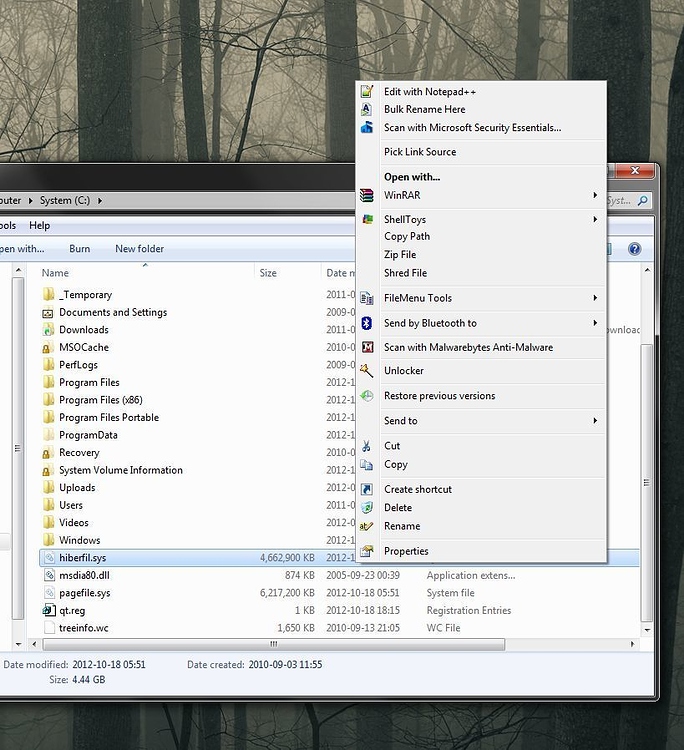Click the New folder toolbar button
The image size is (684, 750).
click(140, 249)
